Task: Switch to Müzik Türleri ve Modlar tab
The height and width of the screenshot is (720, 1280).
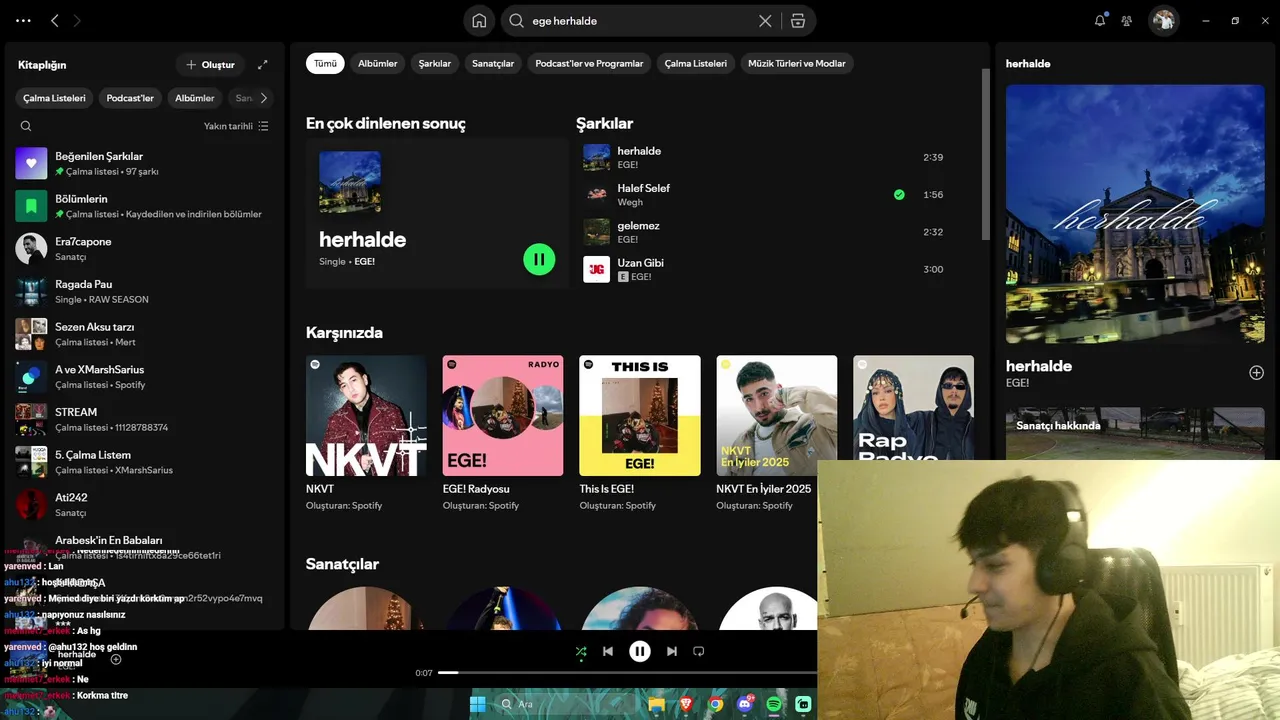Action: pyautogui.click(x=797, y=63)
